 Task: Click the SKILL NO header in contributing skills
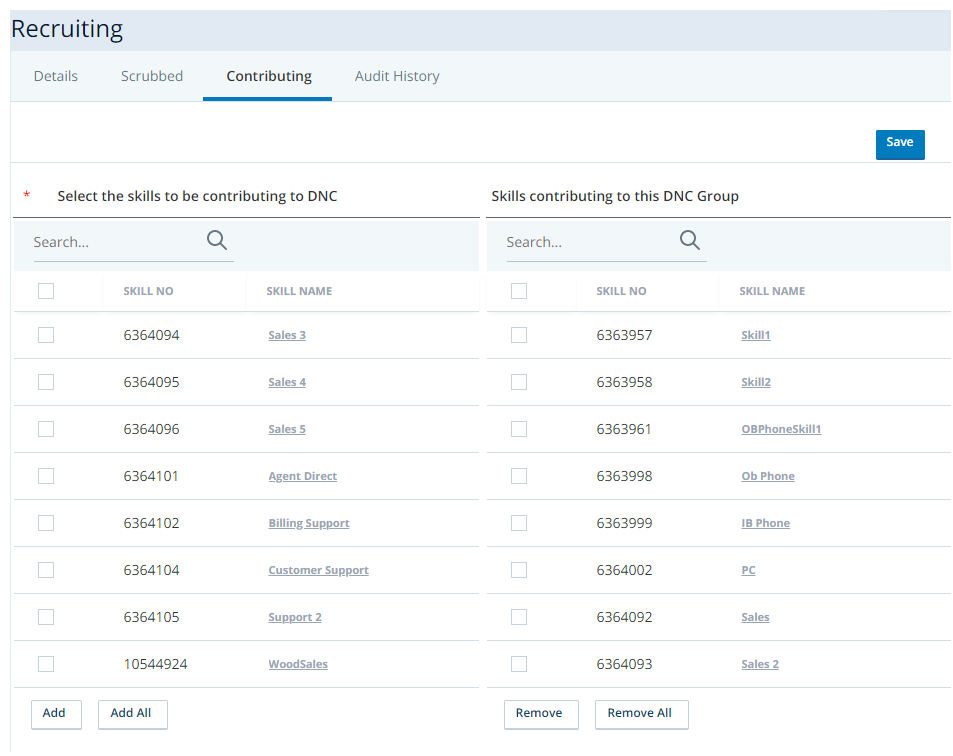click(x=621, y=291)
